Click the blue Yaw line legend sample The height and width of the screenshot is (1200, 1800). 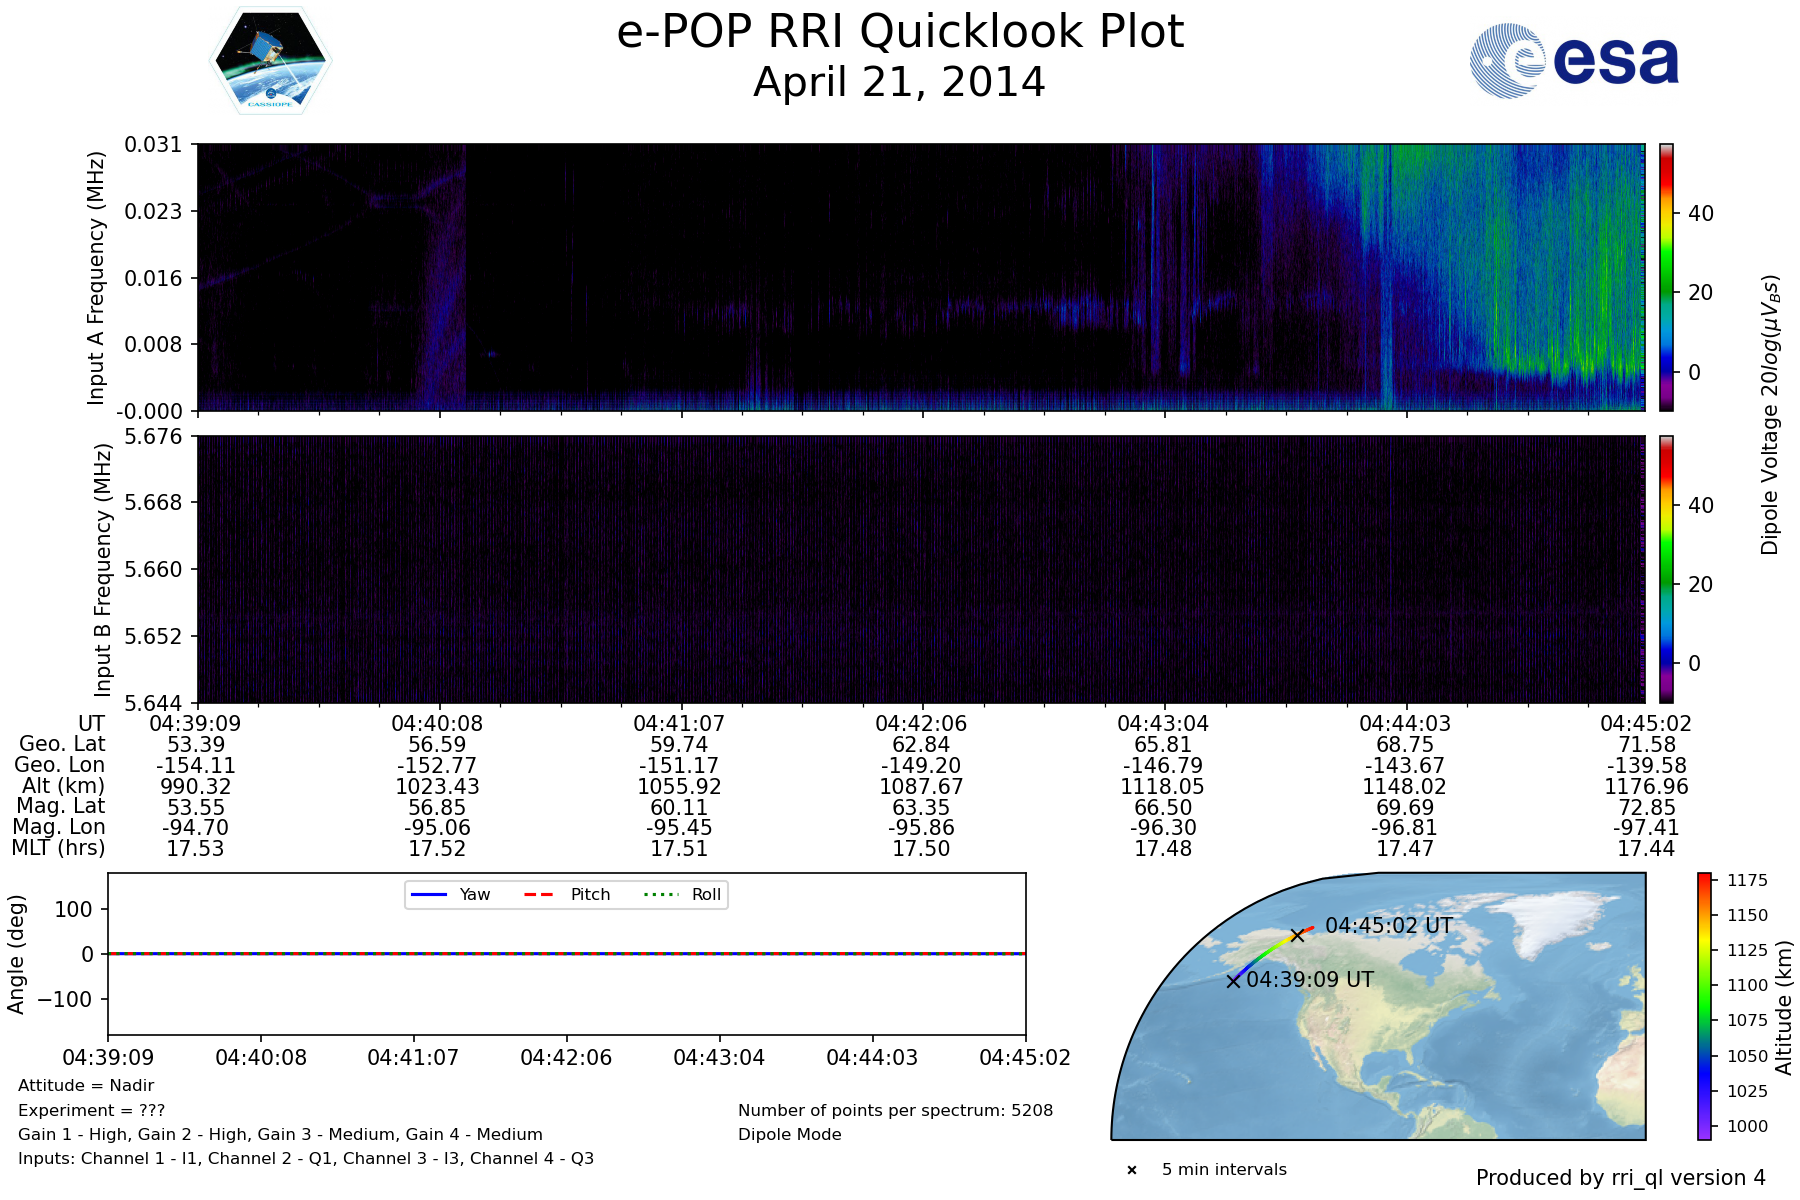point(429,895)
